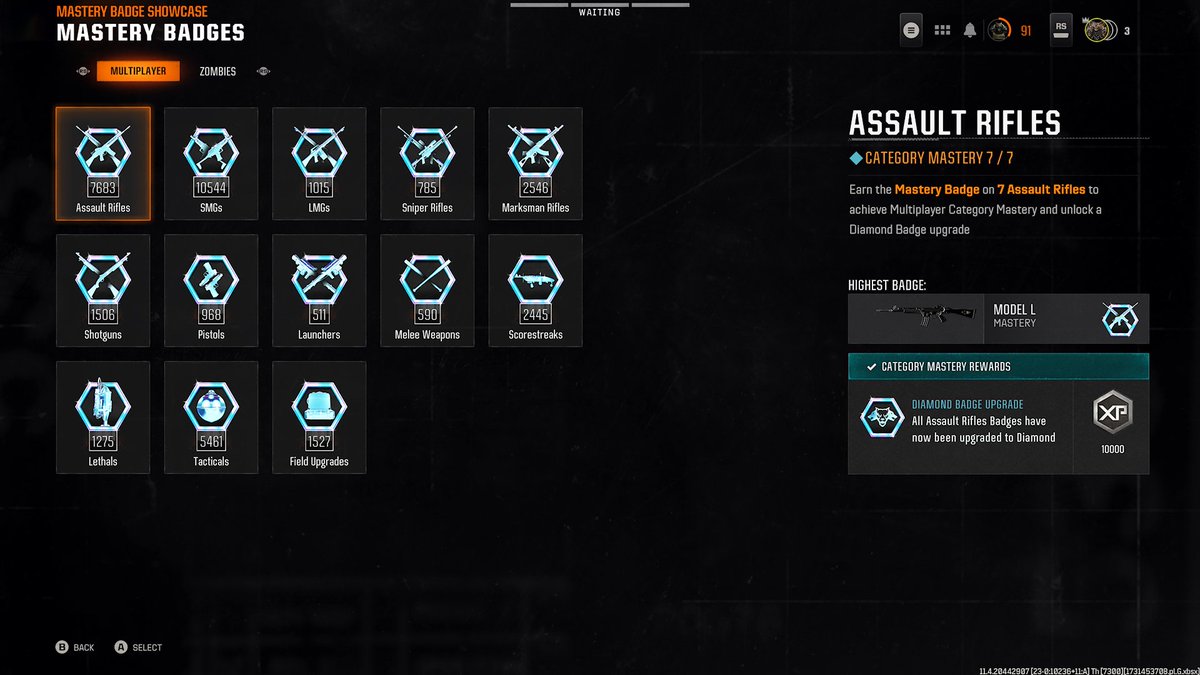
Task: Open the grid launcher icon
Action: (942, 30)
